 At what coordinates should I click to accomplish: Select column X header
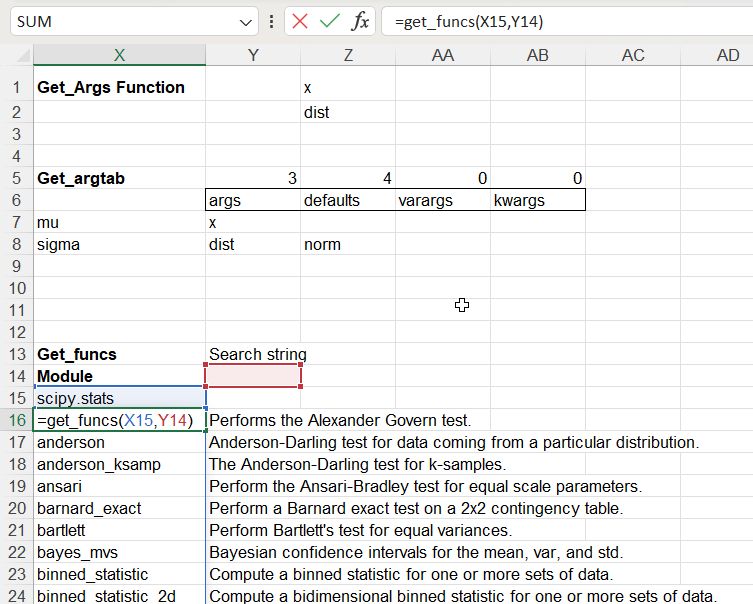(x=119, y=56)
